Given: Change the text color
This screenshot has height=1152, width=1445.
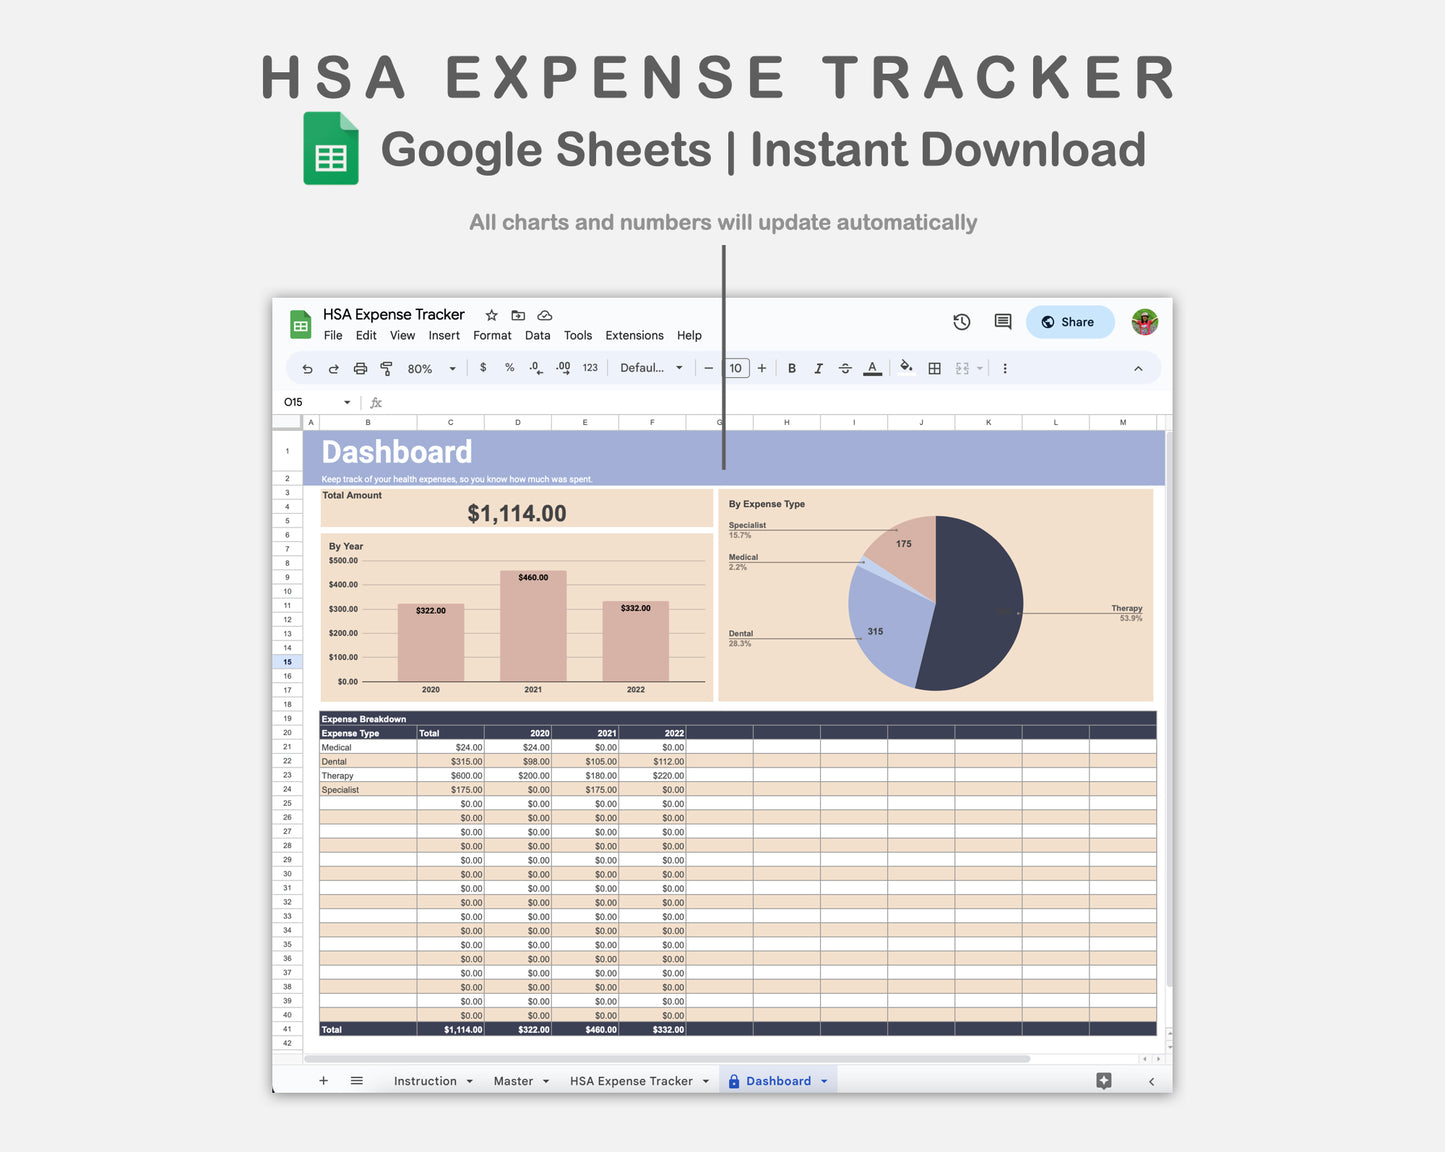Looking at the screenshot, I should coord(872,368).
